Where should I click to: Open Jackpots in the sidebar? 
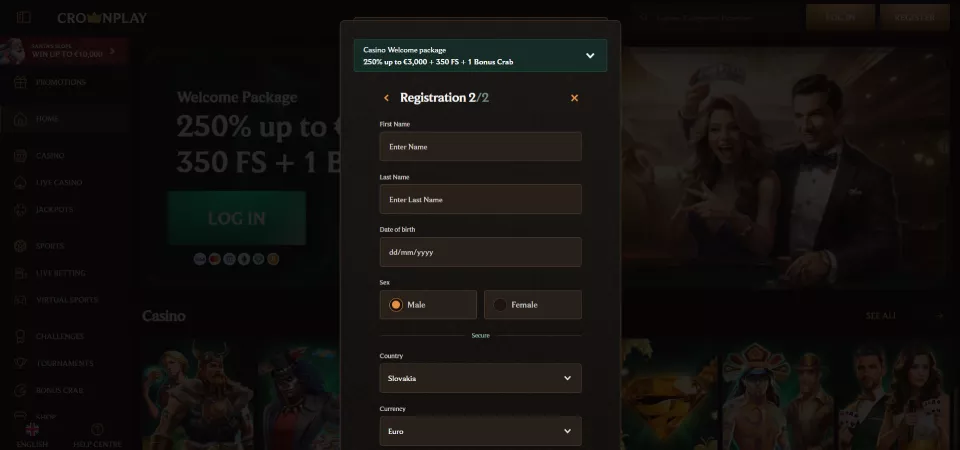coord(64,209)
